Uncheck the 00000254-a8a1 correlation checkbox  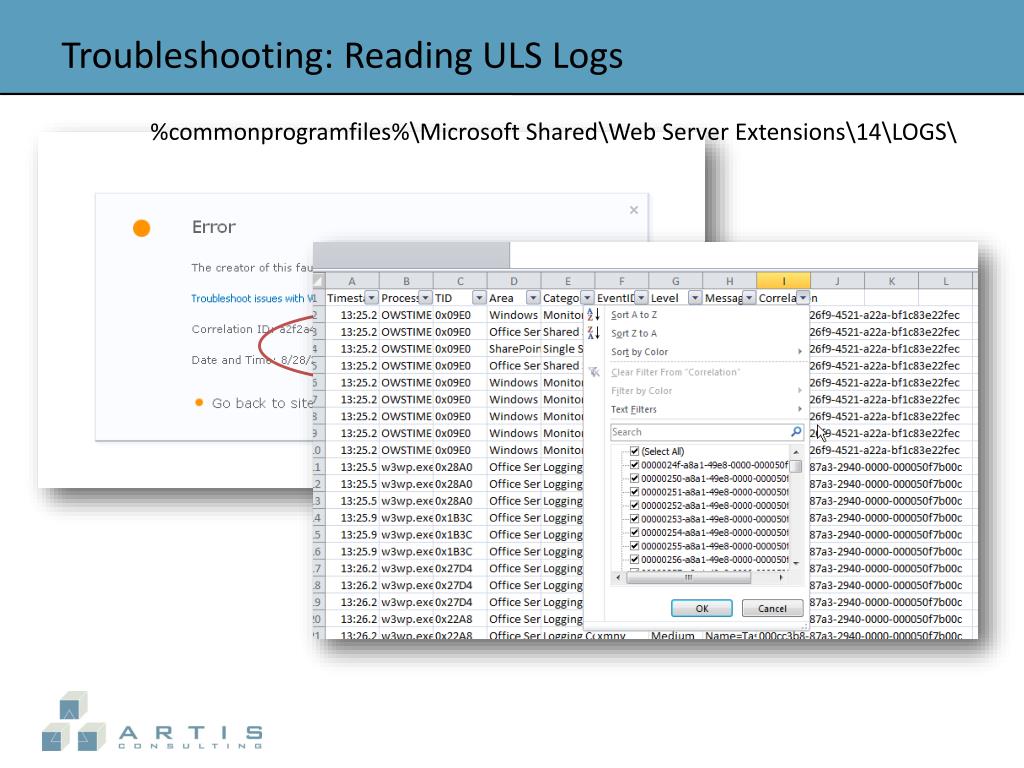pyautogui.click(x=634, y=532)
